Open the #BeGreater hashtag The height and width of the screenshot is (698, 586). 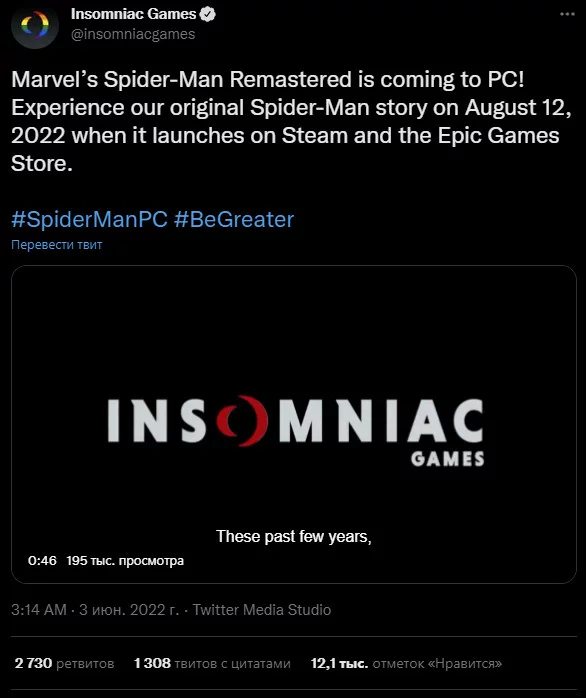[234, 219]
